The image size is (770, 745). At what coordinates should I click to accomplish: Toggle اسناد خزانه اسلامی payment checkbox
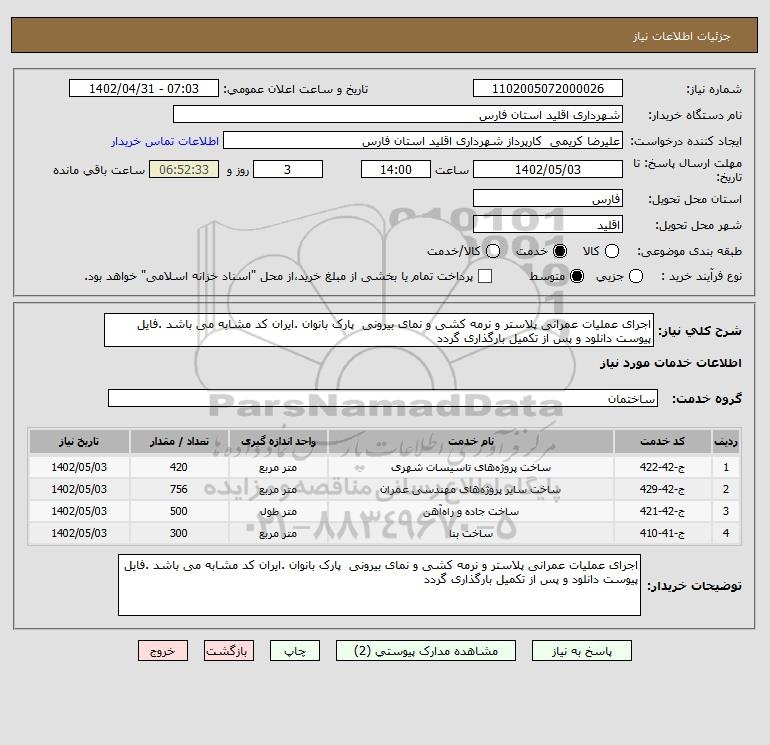click(485, 276)
